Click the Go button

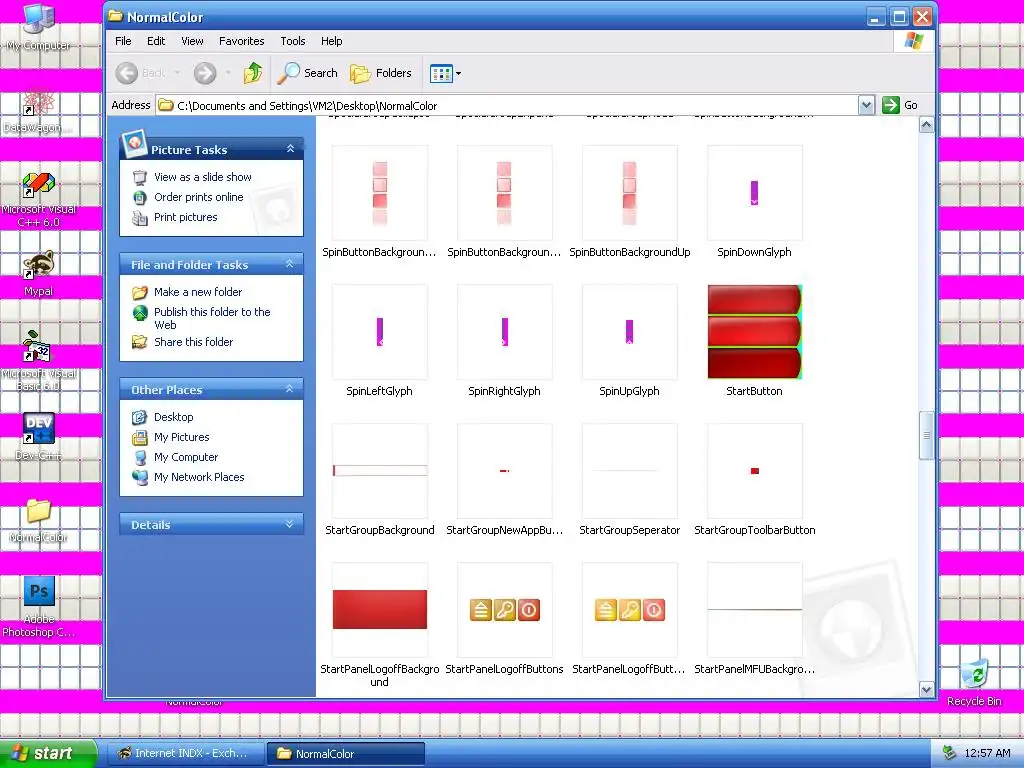click(x=900, y=105)
